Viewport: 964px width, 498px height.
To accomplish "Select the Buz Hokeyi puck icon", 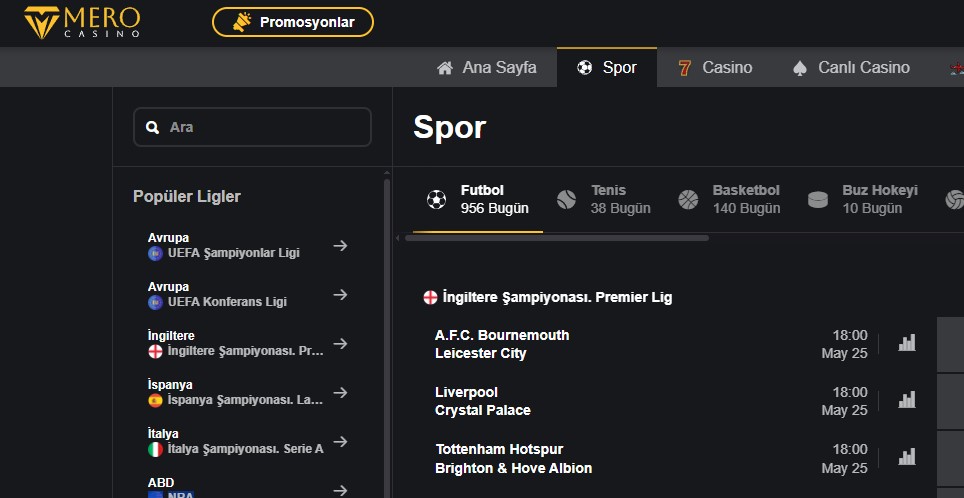I will [818, 199].
